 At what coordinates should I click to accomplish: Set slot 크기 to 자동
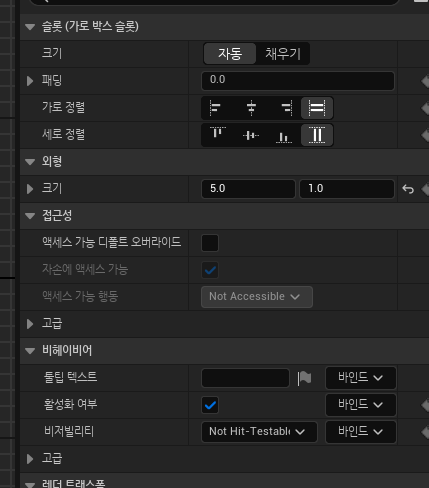pyautogui.click(x=230, y=54)
